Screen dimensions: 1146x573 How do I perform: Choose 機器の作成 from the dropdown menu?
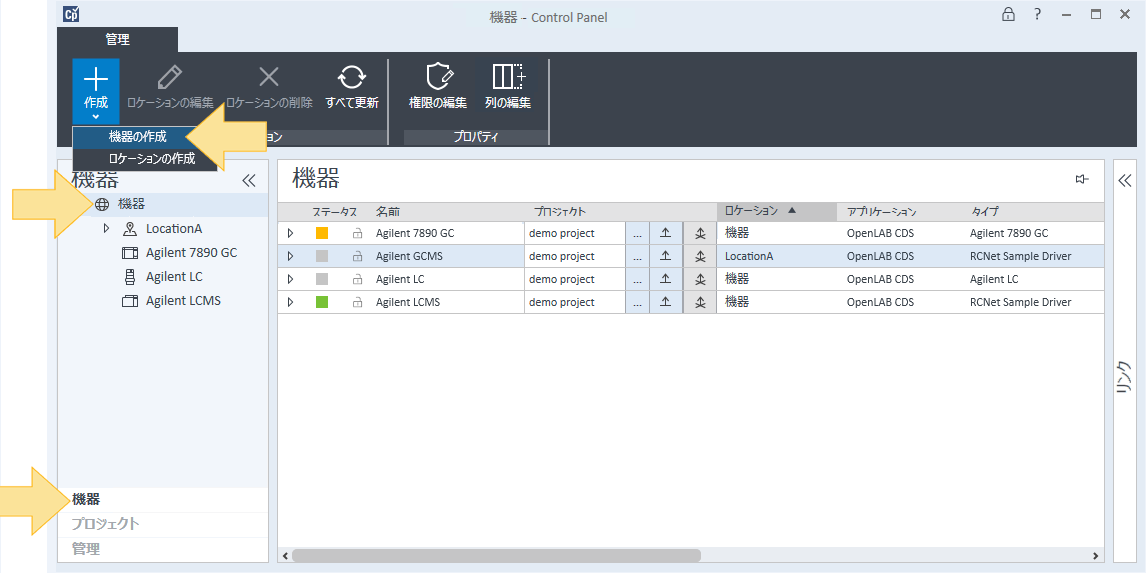137,137
